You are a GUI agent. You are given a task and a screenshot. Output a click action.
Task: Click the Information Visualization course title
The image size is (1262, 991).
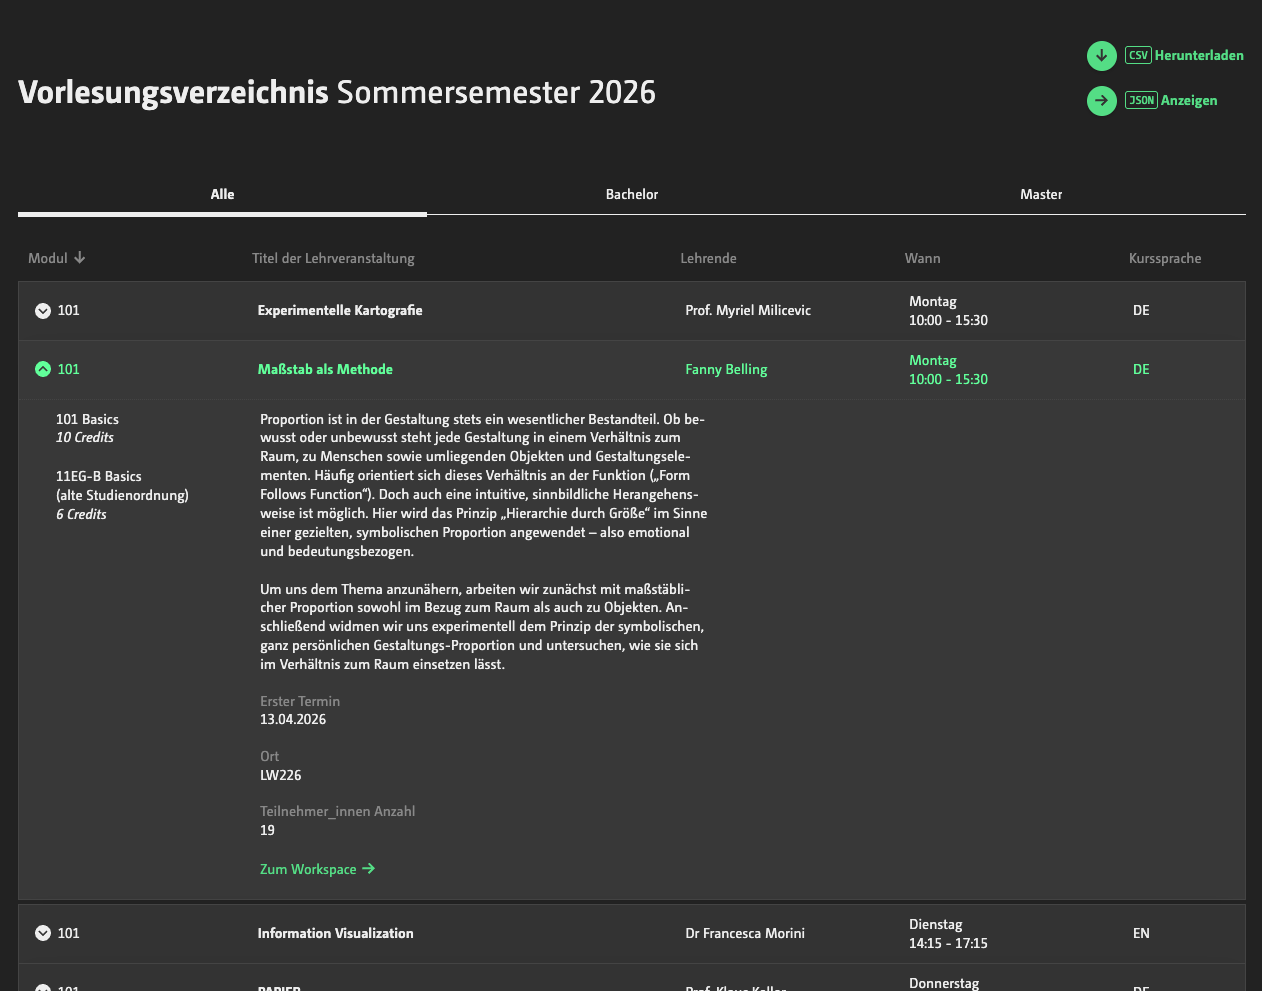pos(335,933)
